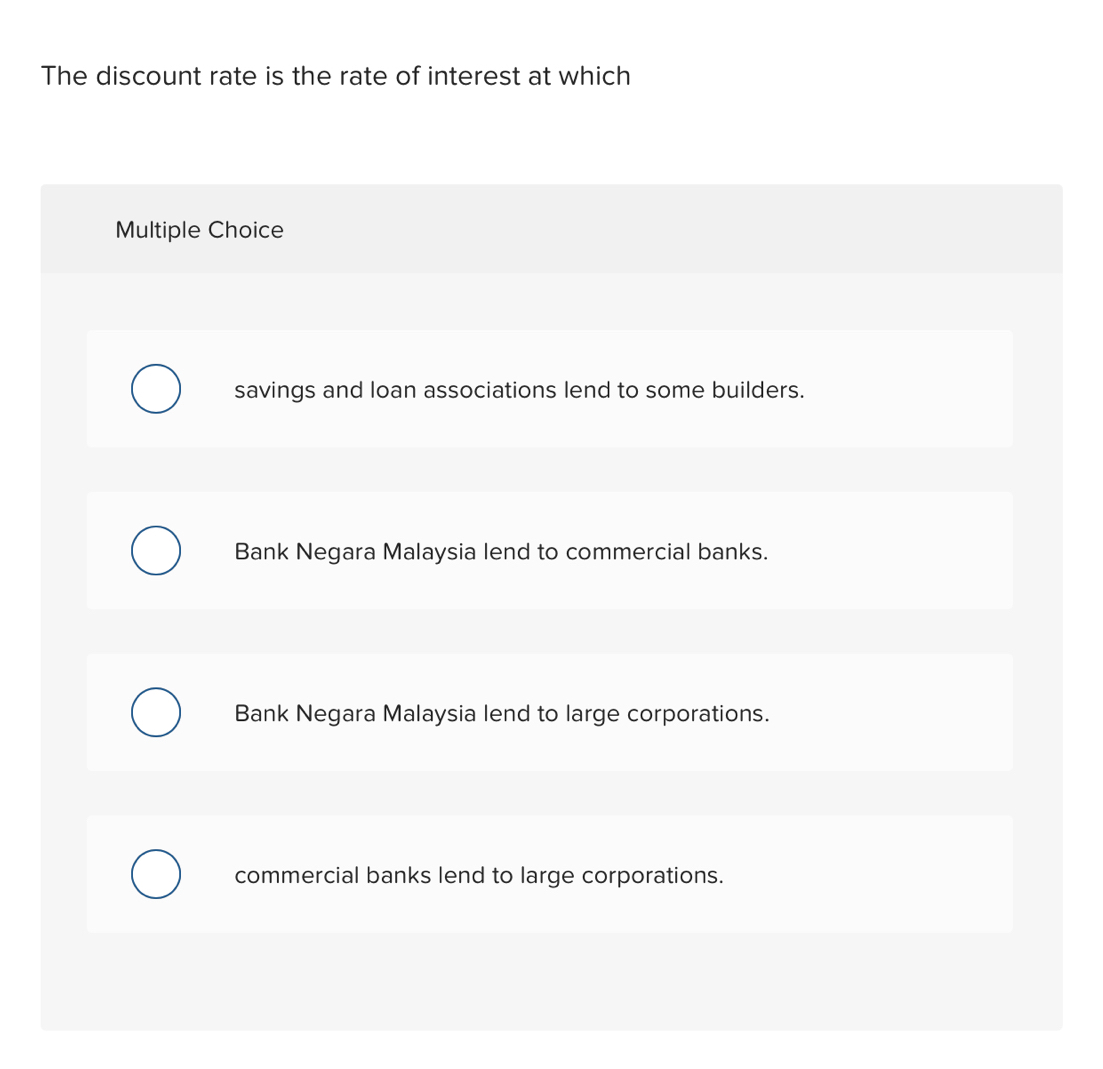Click 'Bank Negara Malaysia' in the third answer option
1103x1069 pixels.
355,714
